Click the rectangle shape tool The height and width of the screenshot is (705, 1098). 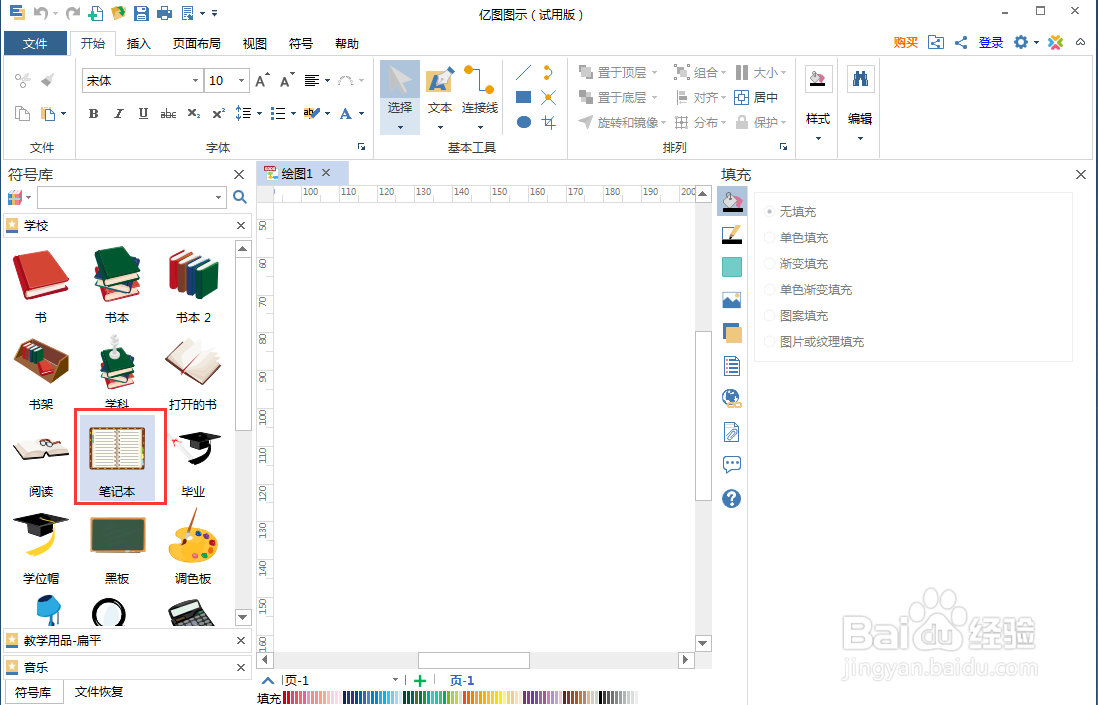click(x=522, y=97)
